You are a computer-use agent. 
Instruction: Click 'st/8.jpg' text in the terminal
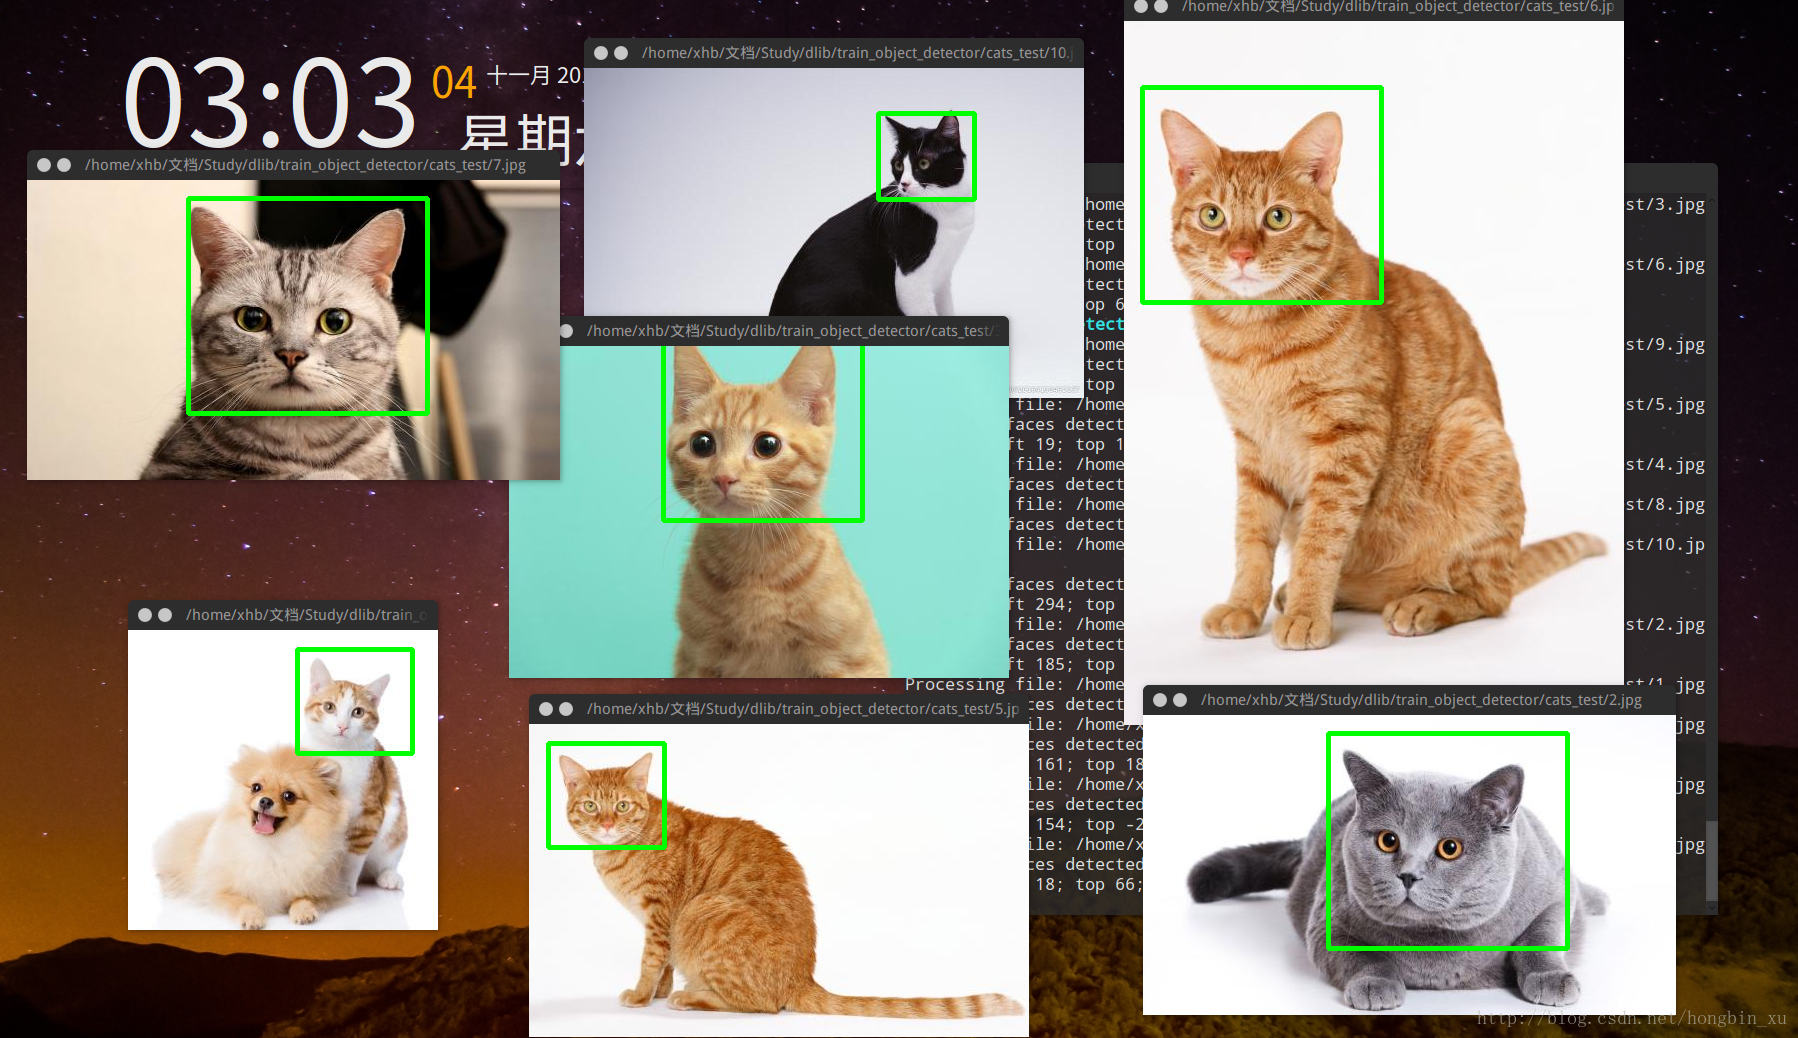[x=1665, y=505]
